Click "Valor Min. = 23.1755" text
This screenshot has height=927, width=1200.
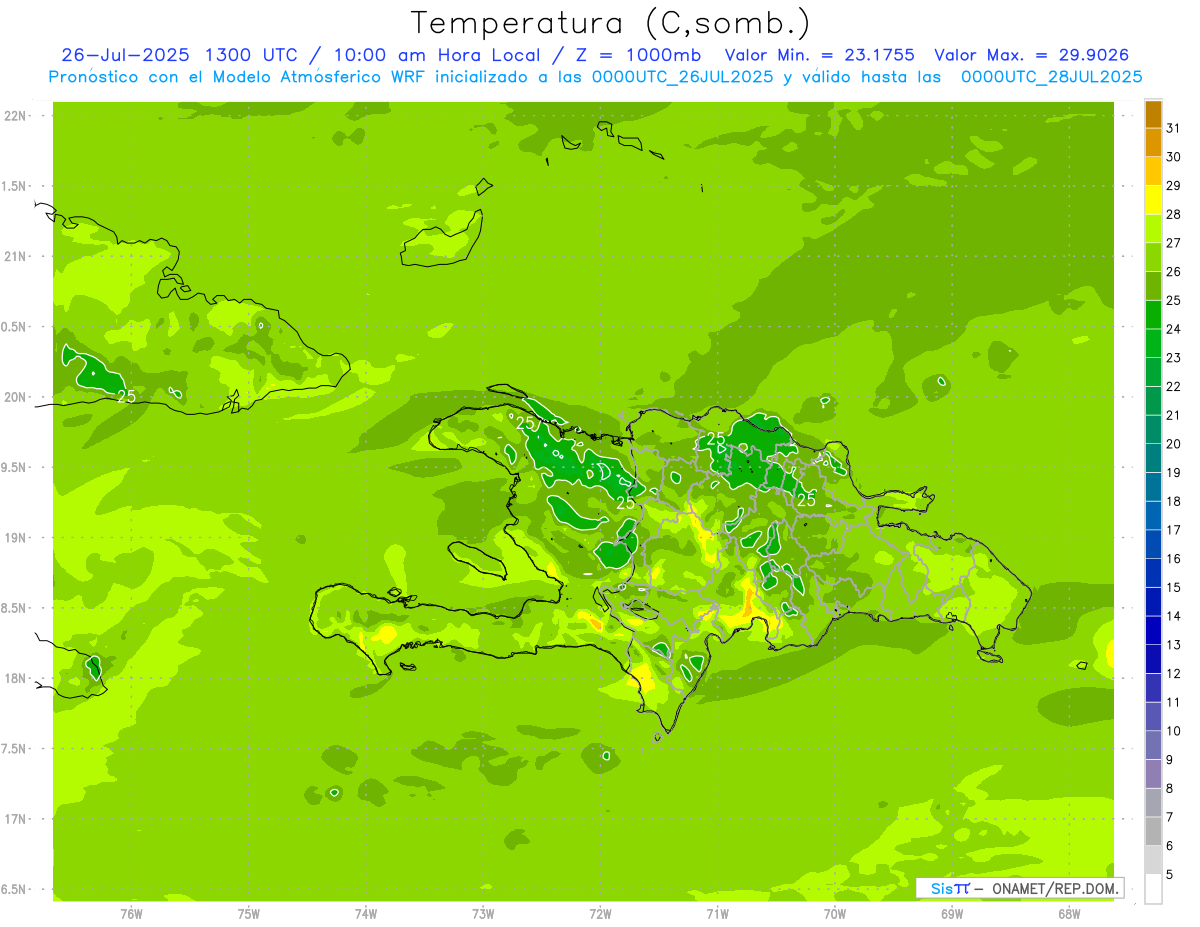click(x=820, y=55)
